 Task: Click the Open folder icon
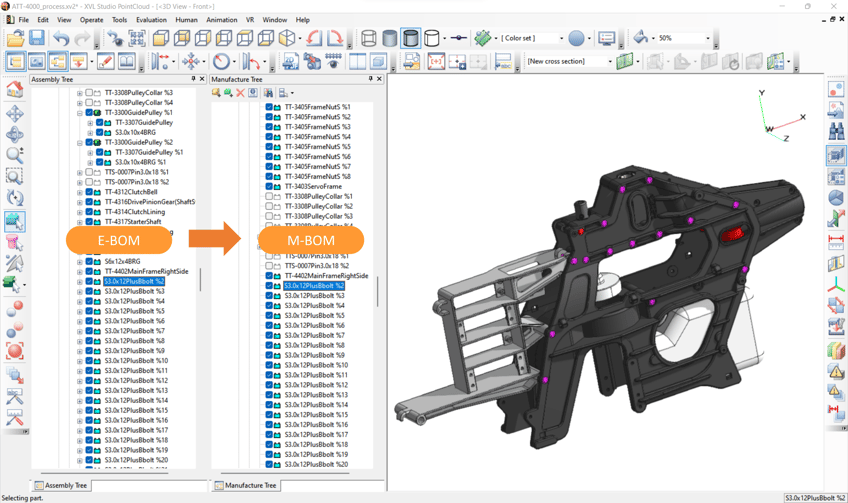[x=15, y=39]
